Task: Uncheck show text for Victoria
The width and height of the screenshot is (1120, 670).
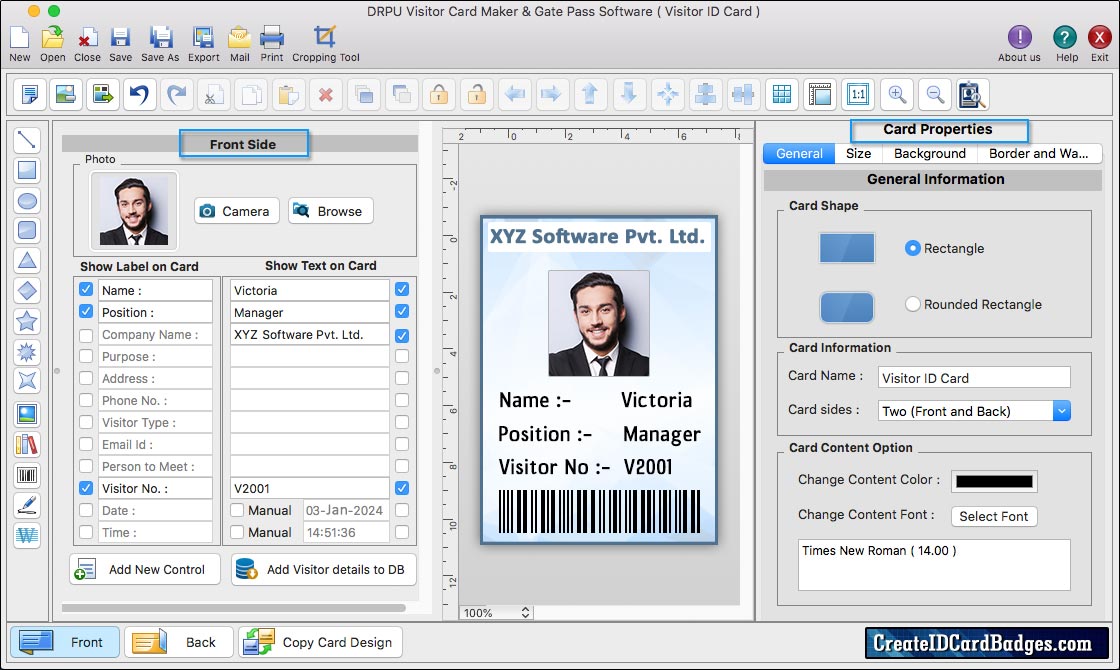Action: coord(402,289)
